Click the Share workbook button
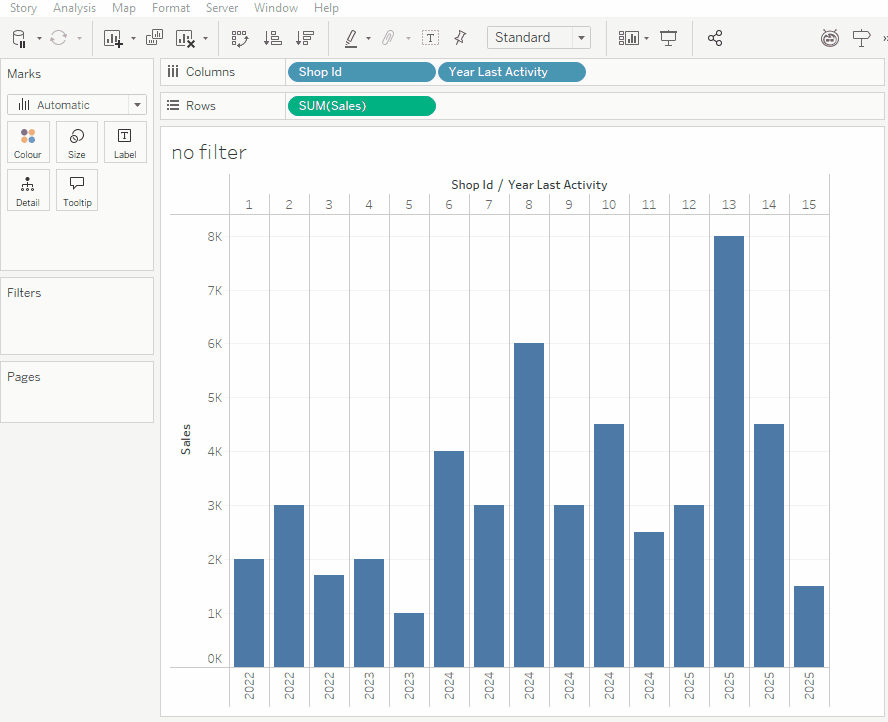This screenshot has width=888, height=722. tap(715, 38)
